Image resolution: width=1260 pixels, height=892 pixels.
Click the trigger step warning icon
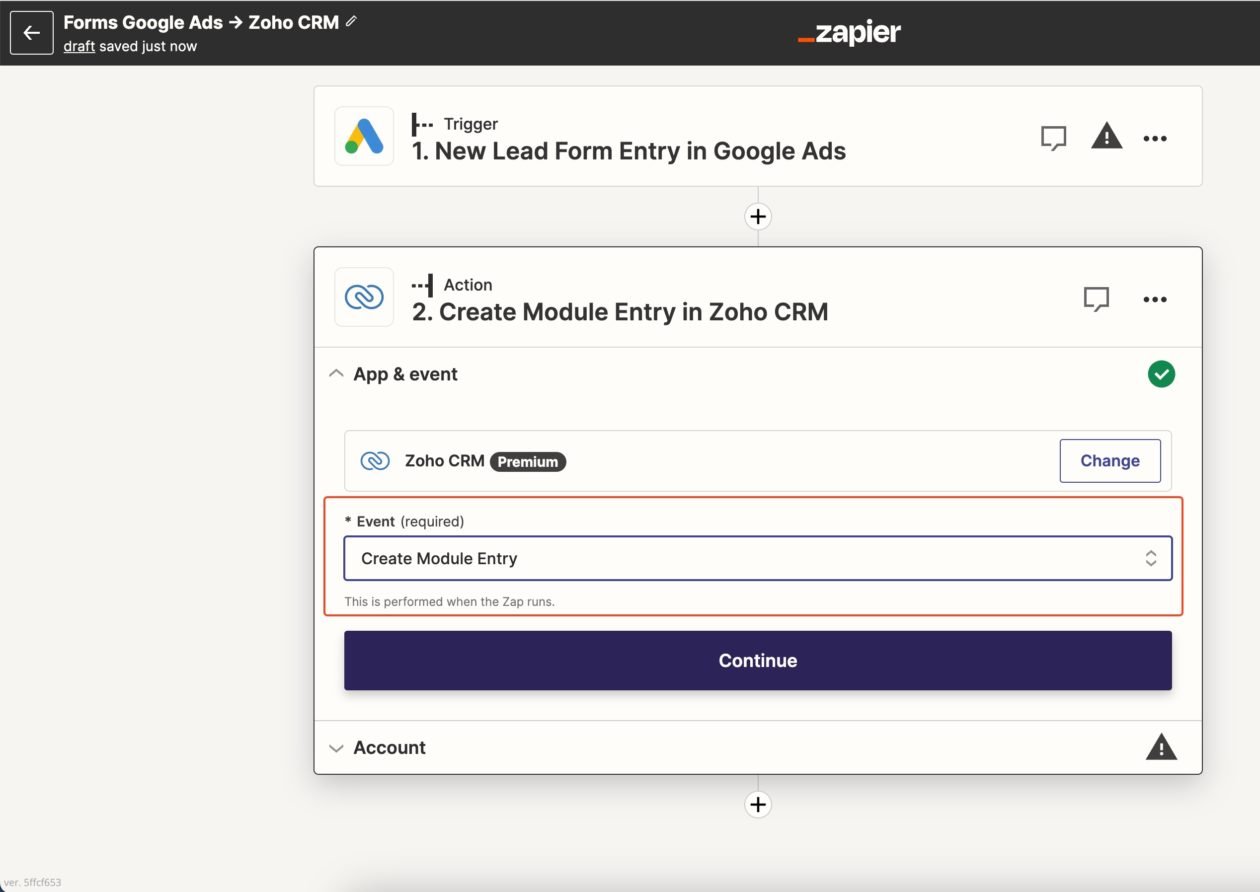[x=1106, y=137]
